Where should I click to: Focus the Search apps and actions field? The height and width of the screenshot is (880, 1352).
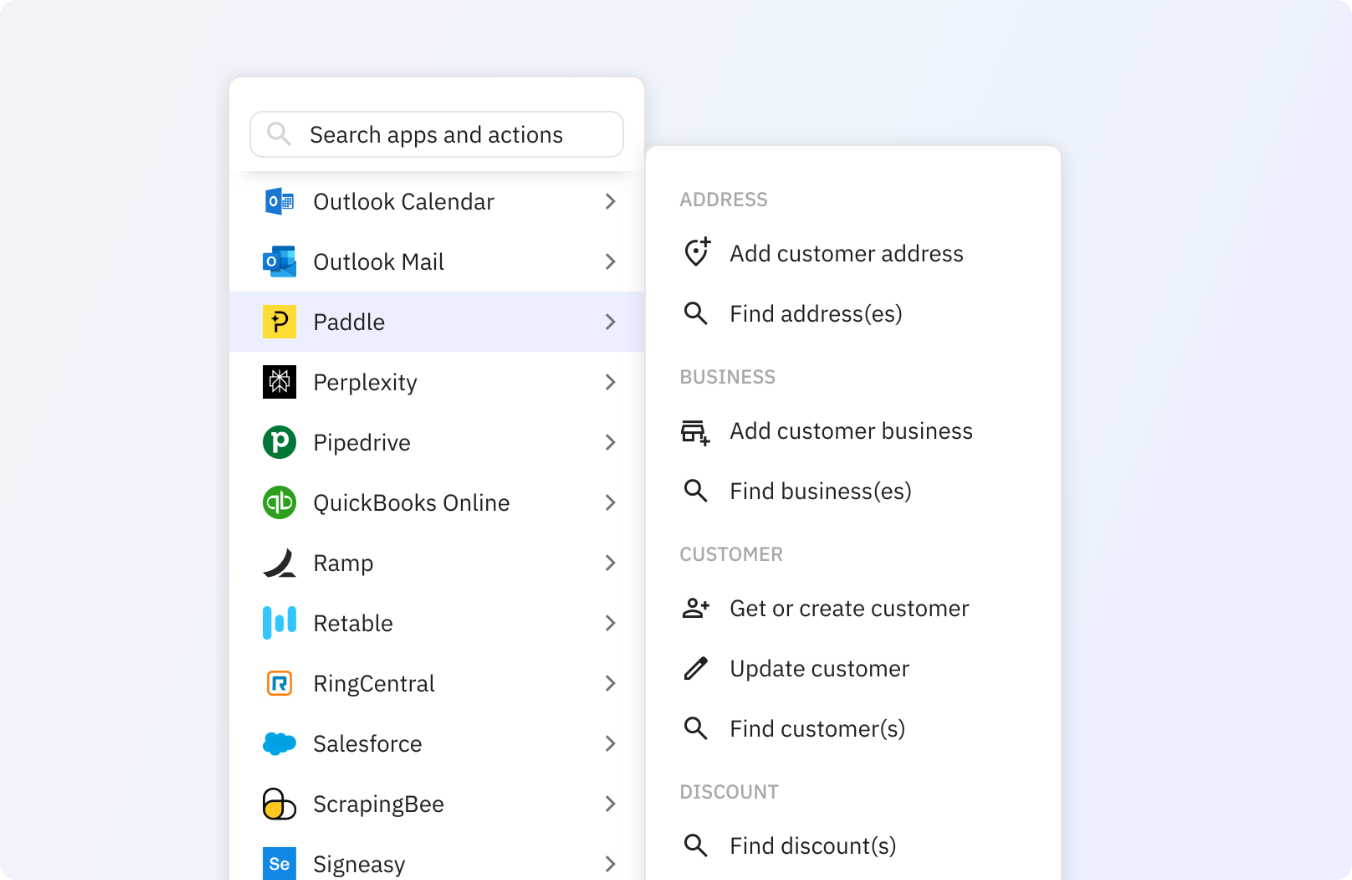437,134
